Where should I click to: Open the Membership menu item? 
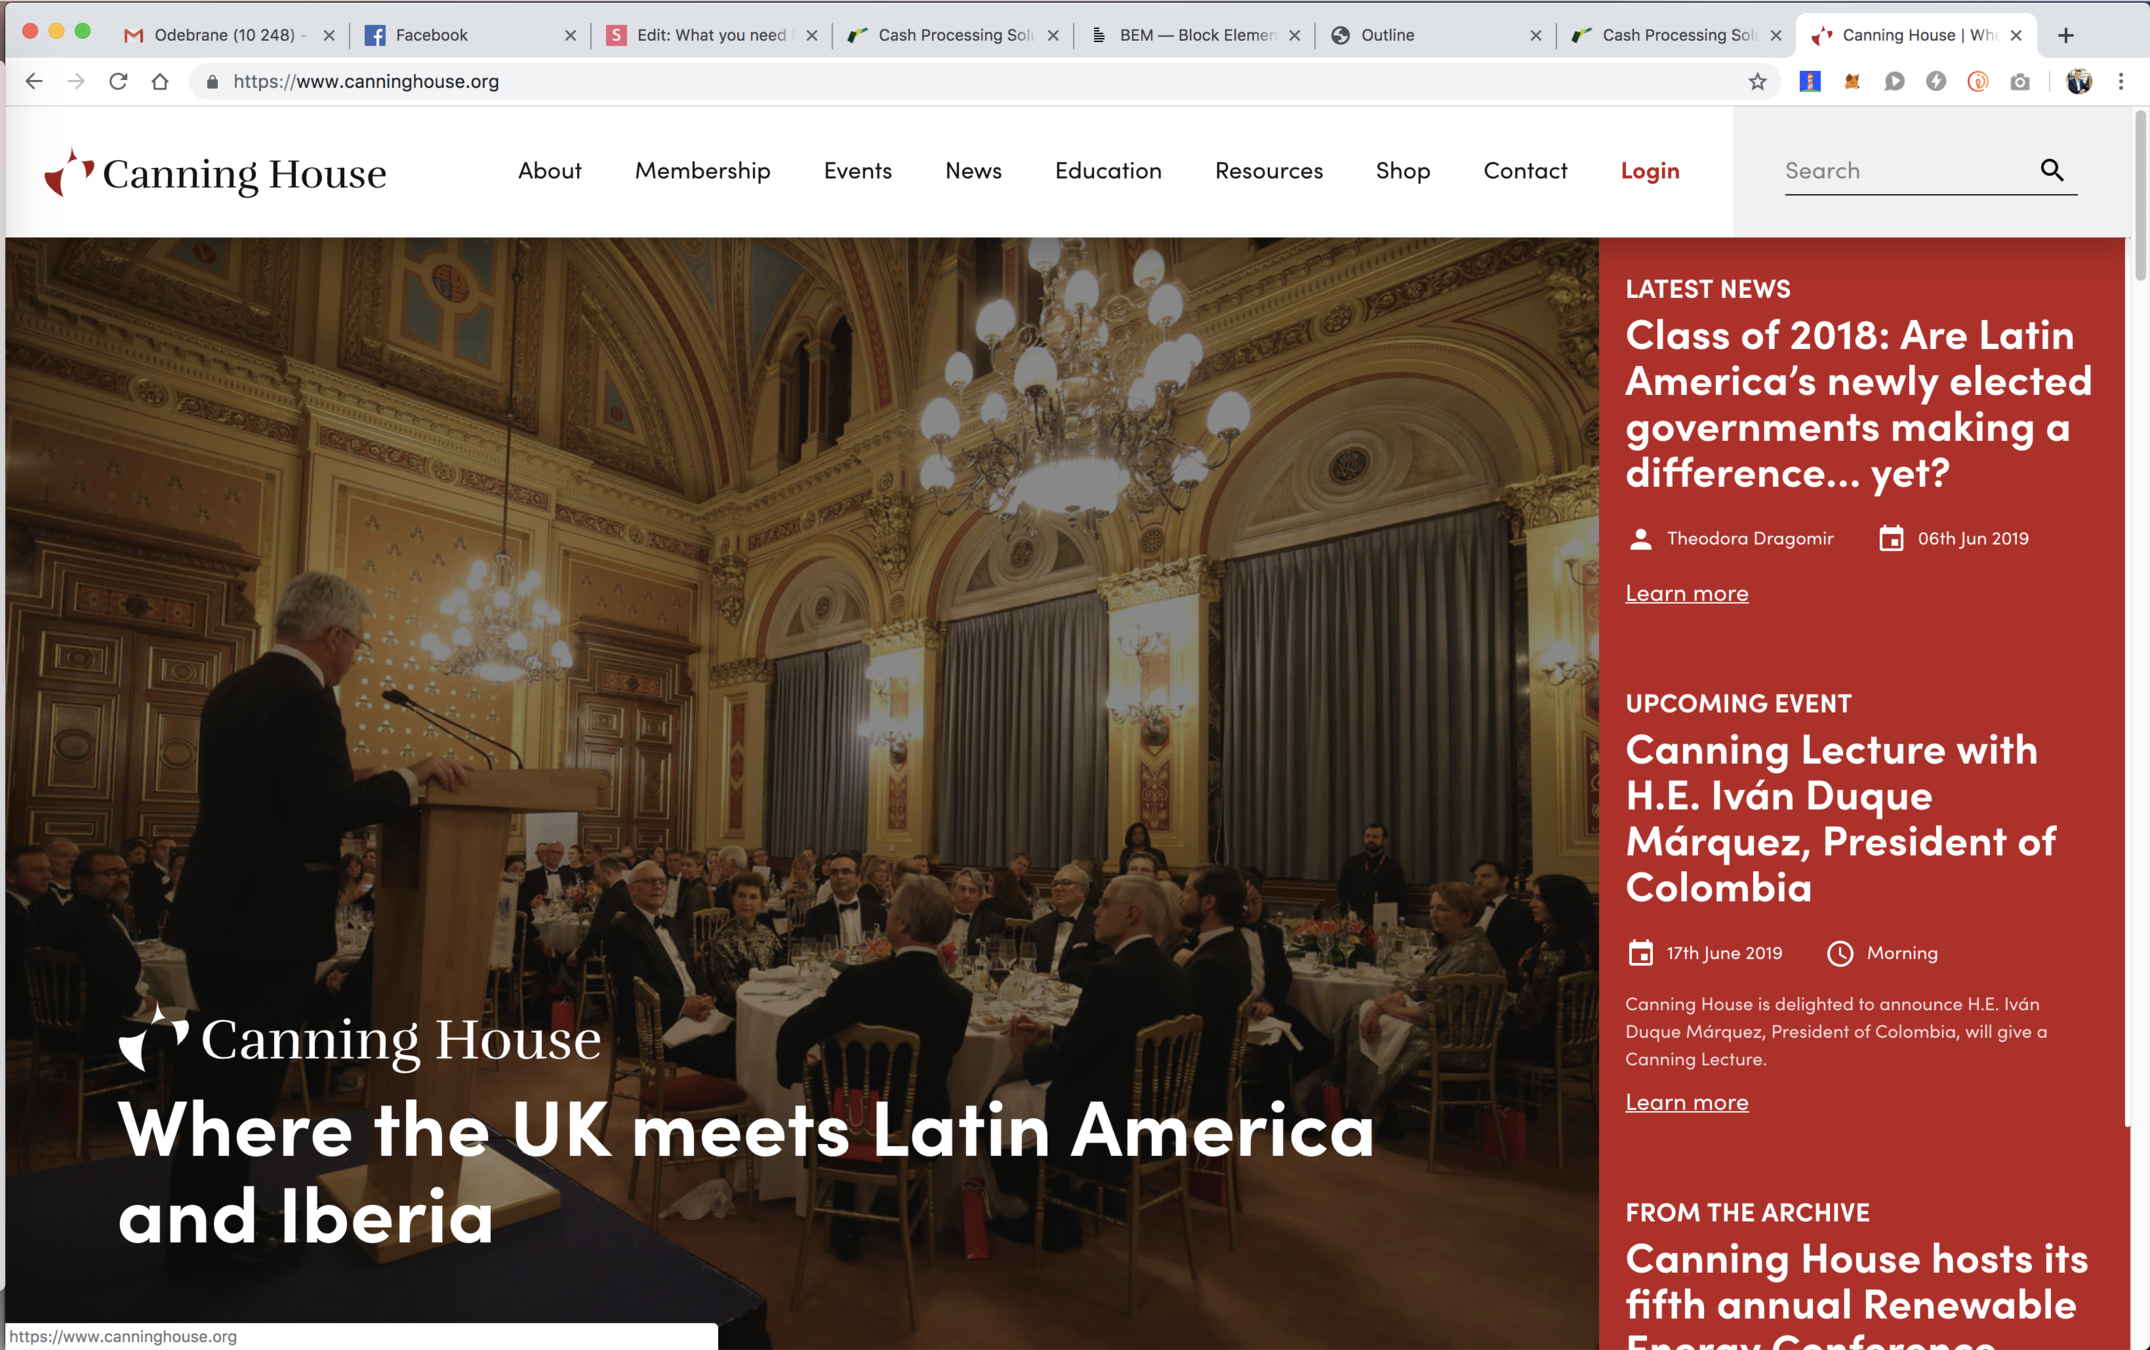[x=702, y=170]
